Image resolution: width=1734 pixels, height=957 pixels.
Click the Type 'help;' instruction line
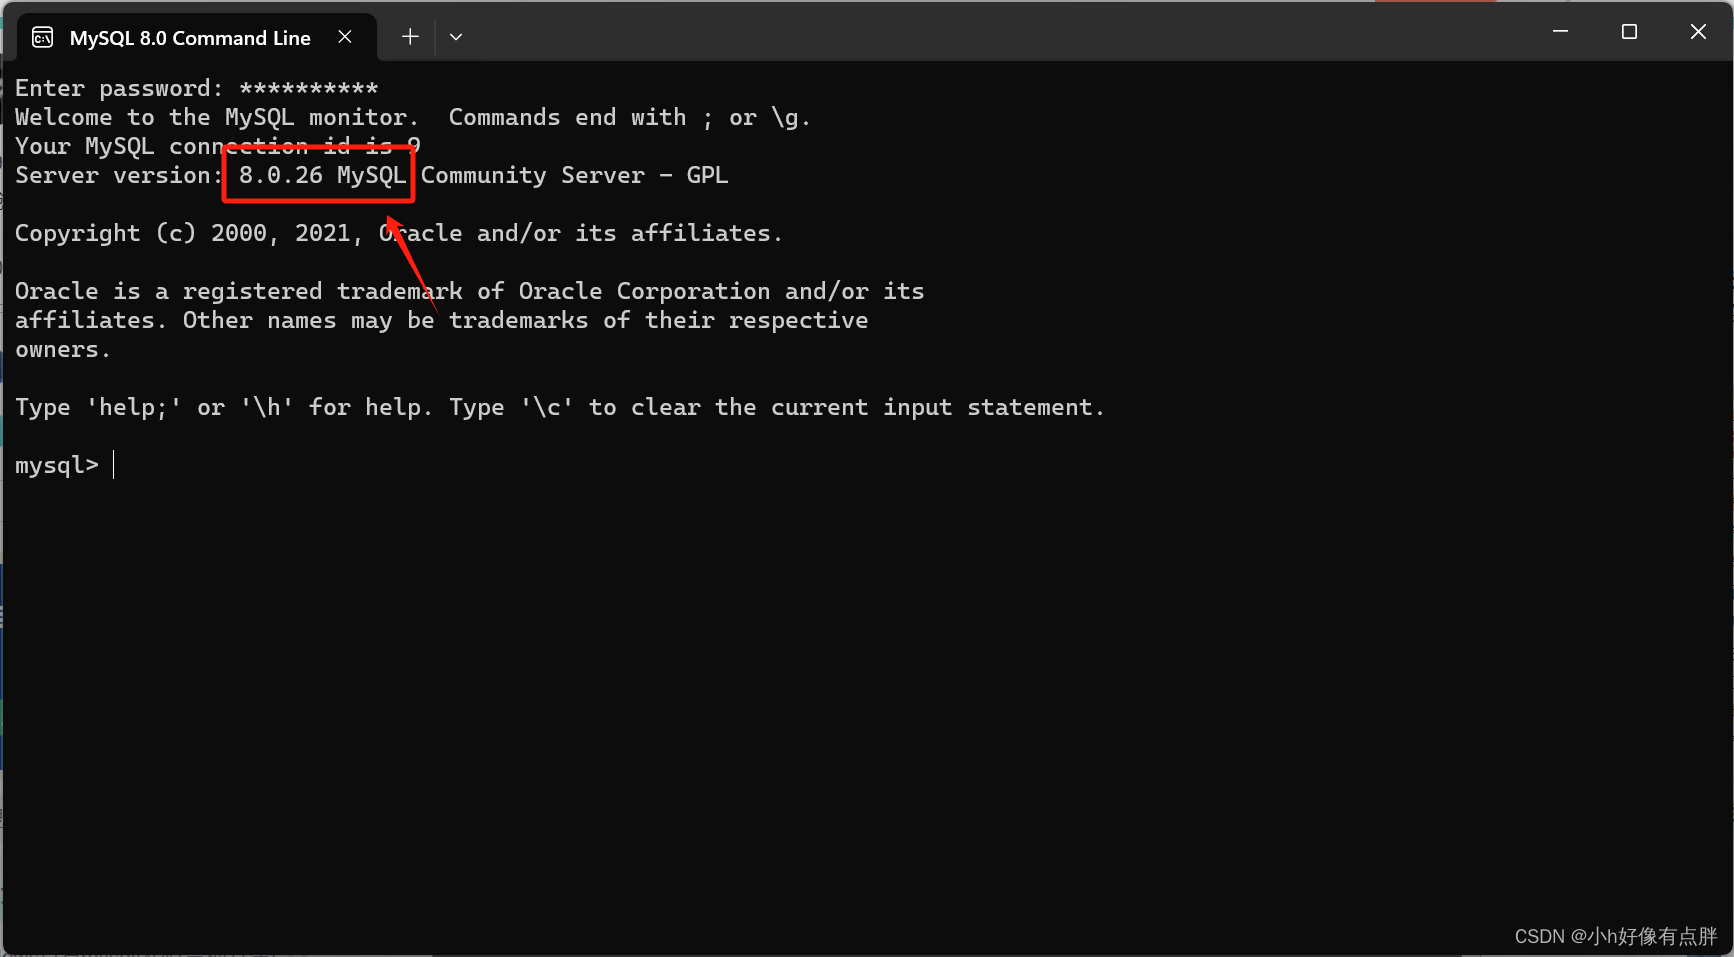tap(559, 407)
